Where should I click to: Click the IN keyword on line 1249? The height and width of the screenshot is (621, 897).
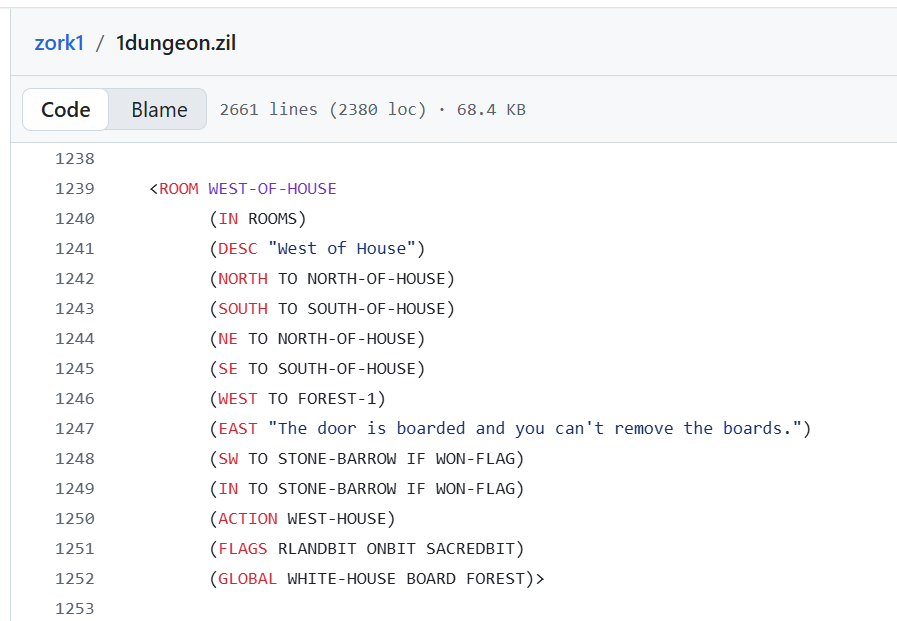click(x=228, y=489)
